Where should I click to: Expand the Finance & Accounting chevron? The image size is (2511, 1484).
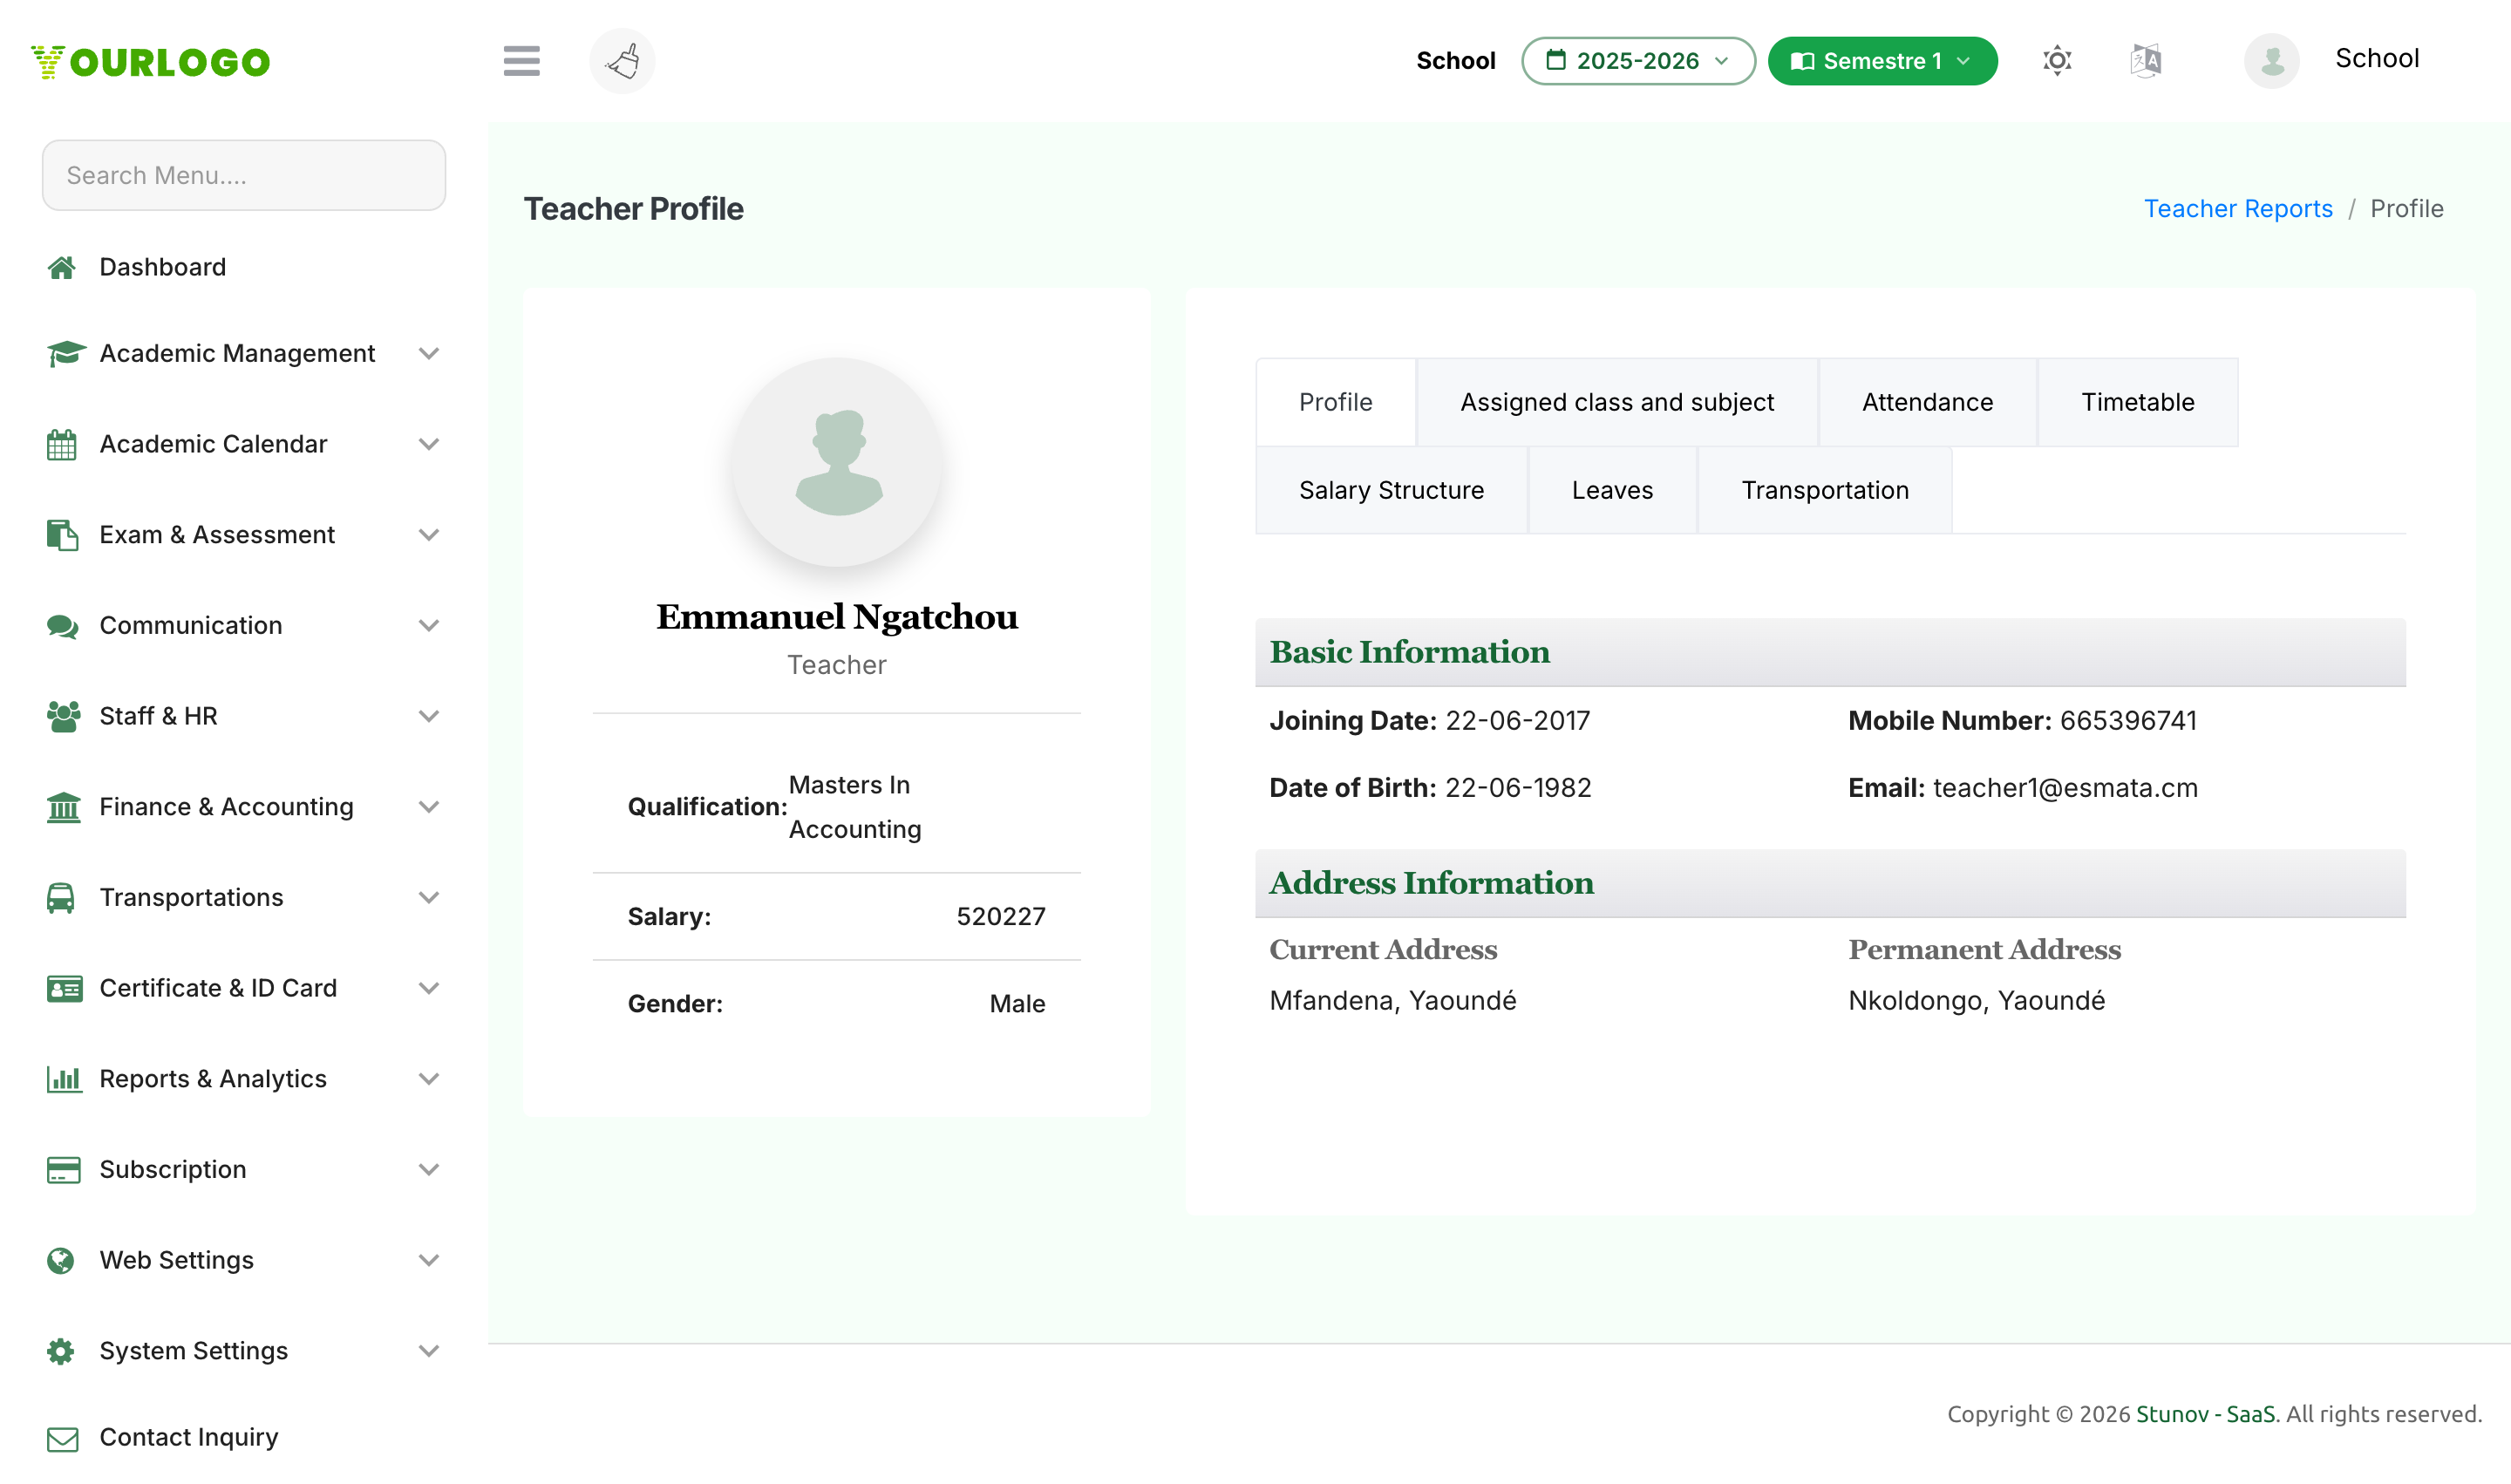[428, 807]
